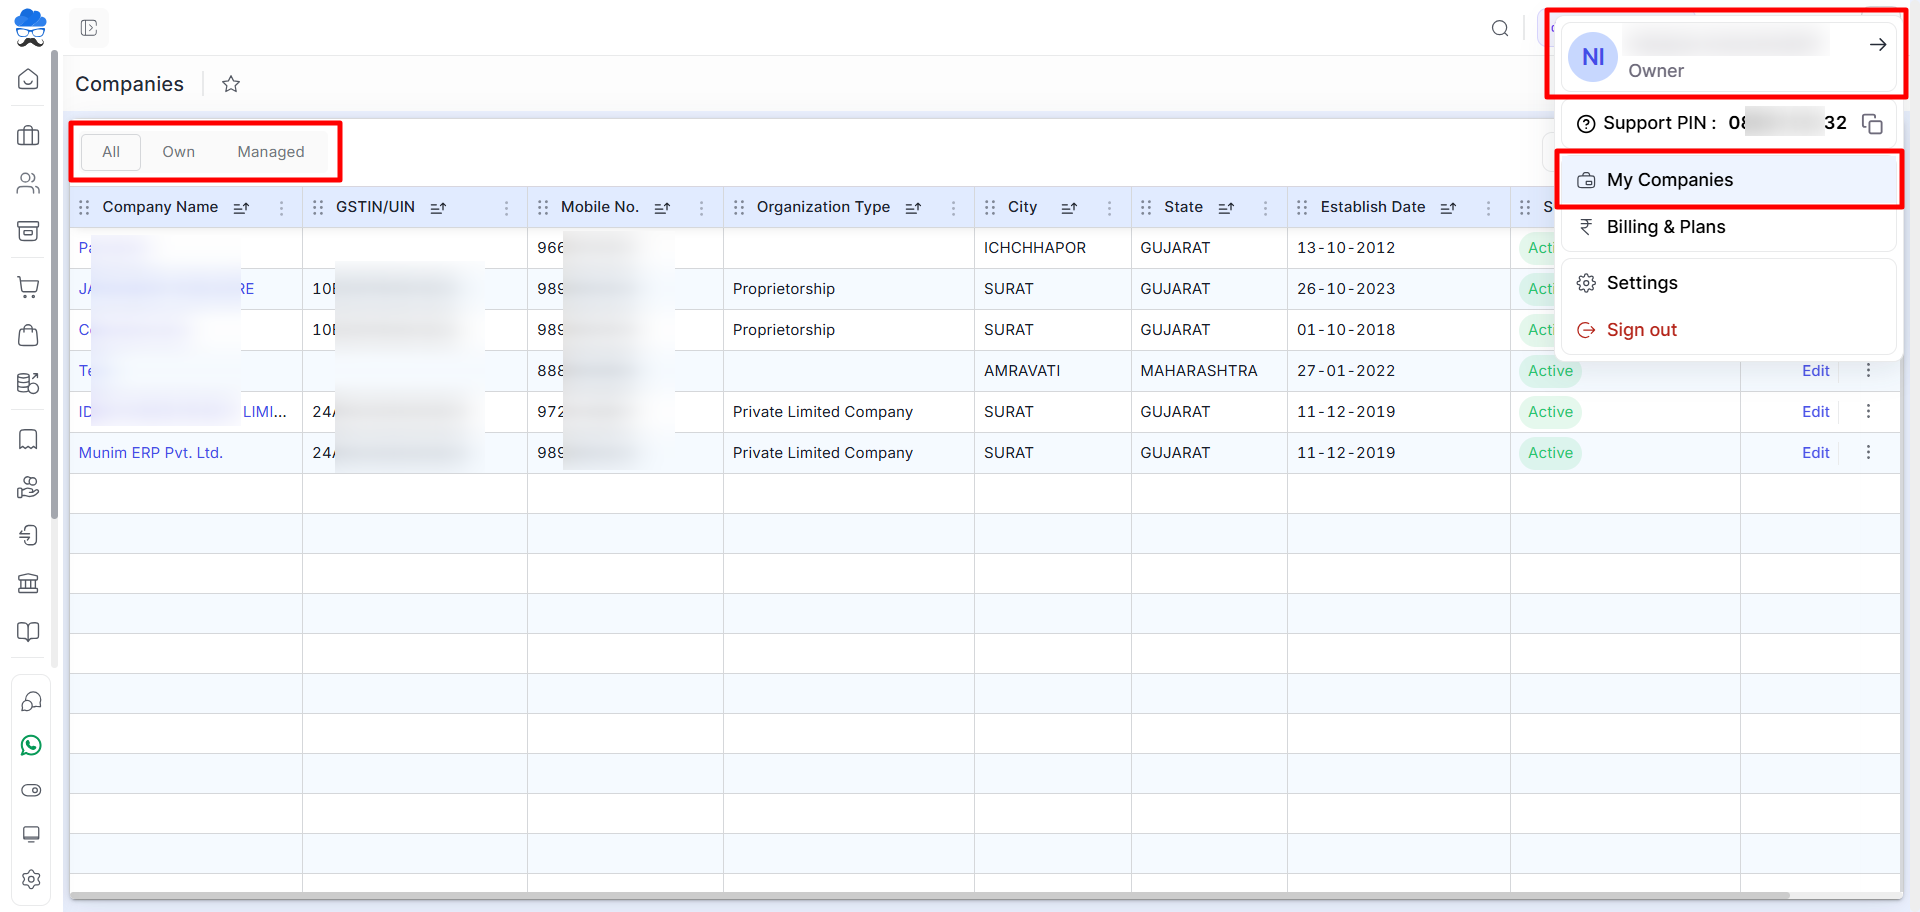Click the home icon in sidebar
This screenshot has height=912, width=1920.
(28, 79)
